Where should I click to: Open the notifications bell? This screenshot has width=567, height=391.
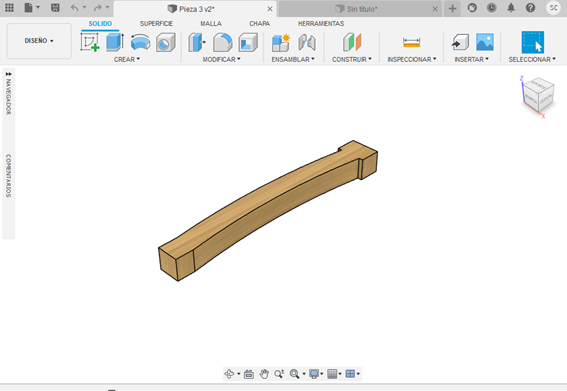511,8
